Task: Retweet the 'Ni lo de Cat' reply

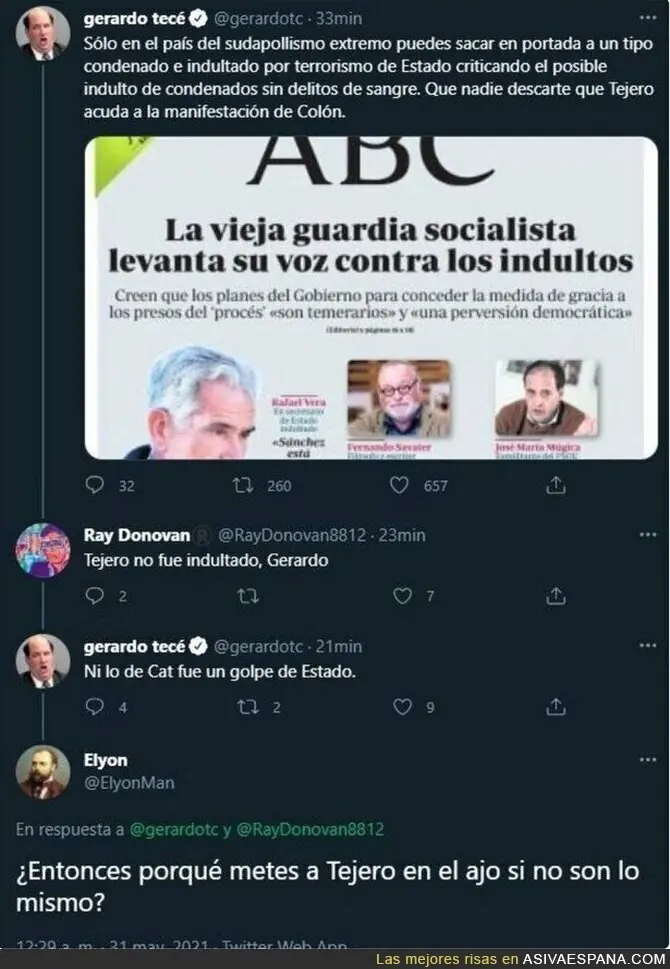Action: (x=248, y=706)
